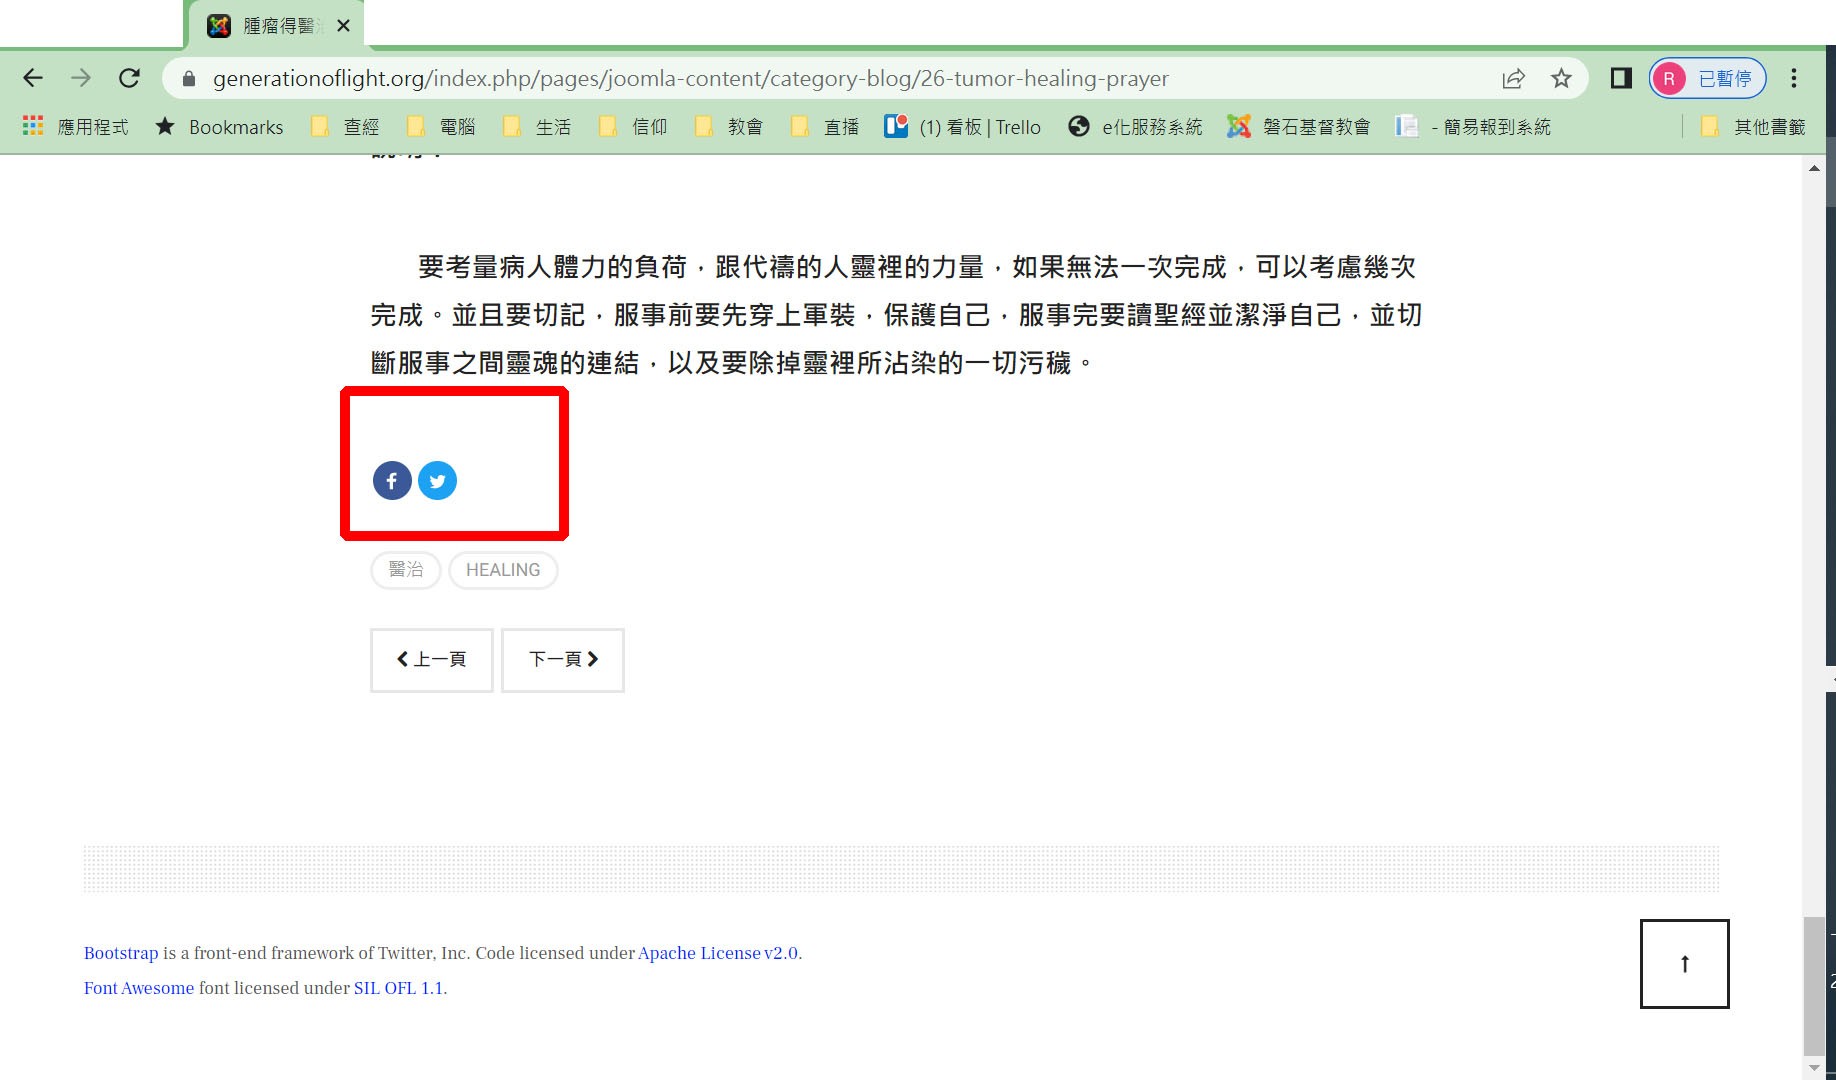Click the address bar URL
This screenshot has width=1836, height=1080.
coord(690,78)
